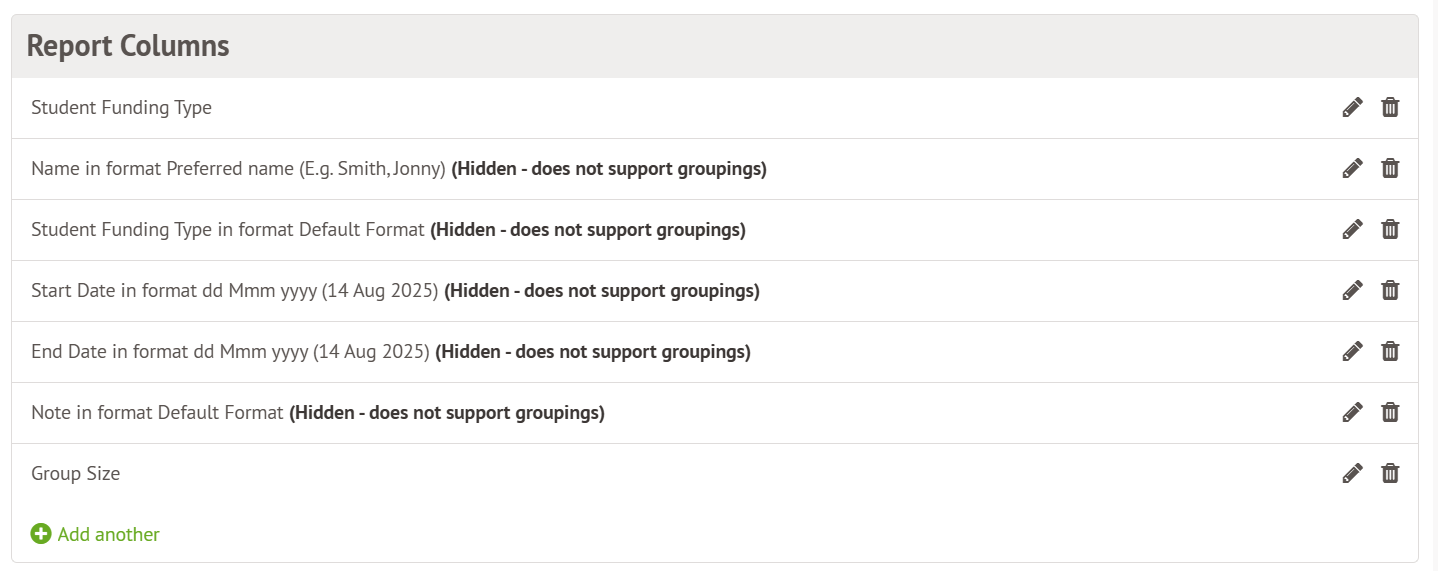This screenshot has height=571, width=1438.
Task: Select the End Date row label
Action: [230, 352]
